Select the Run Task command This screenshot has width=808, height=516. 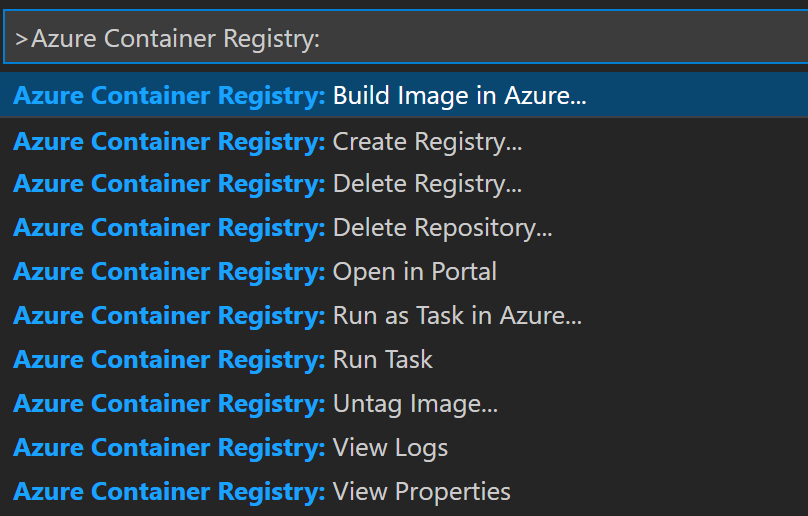coord(382,360)
